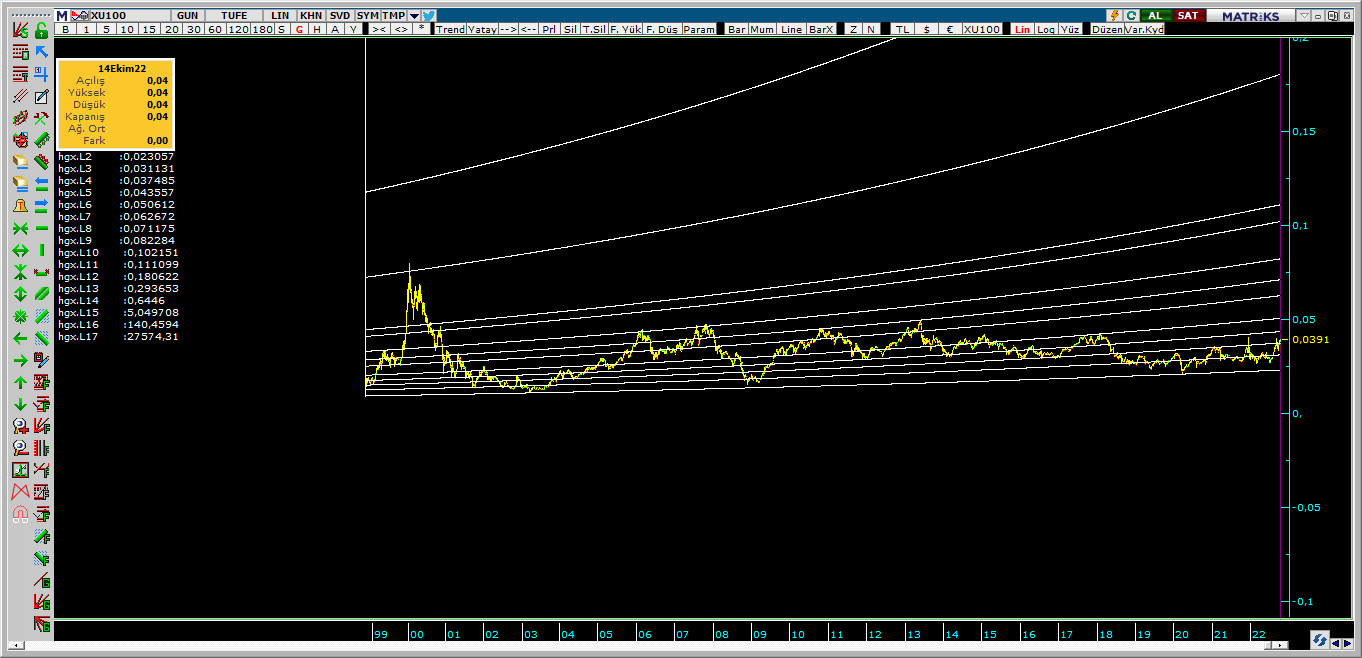Click the green down arrow icon

(x=20, y=404)
